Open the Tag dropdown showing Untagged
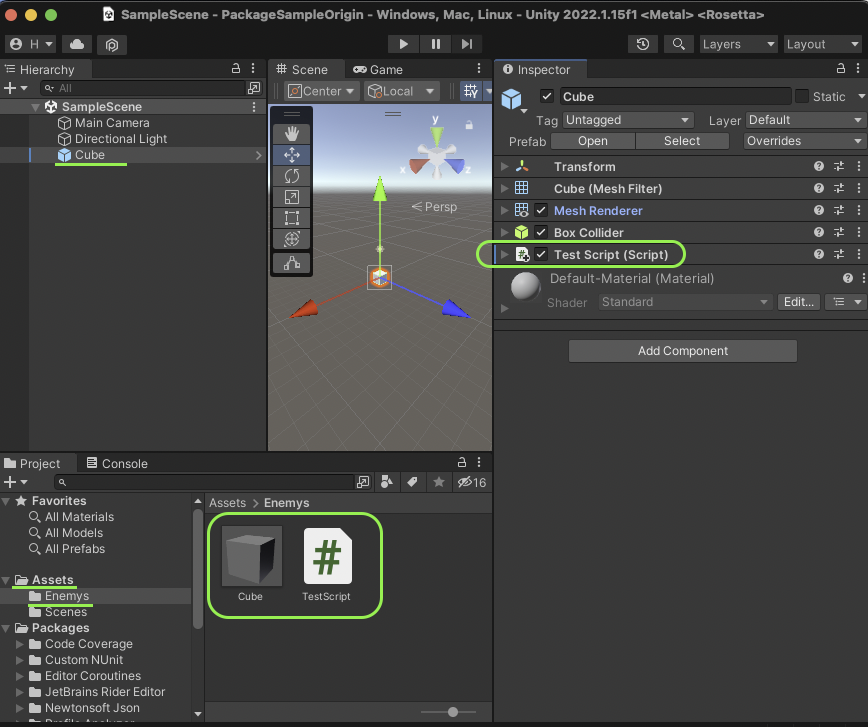 (628, 120)
